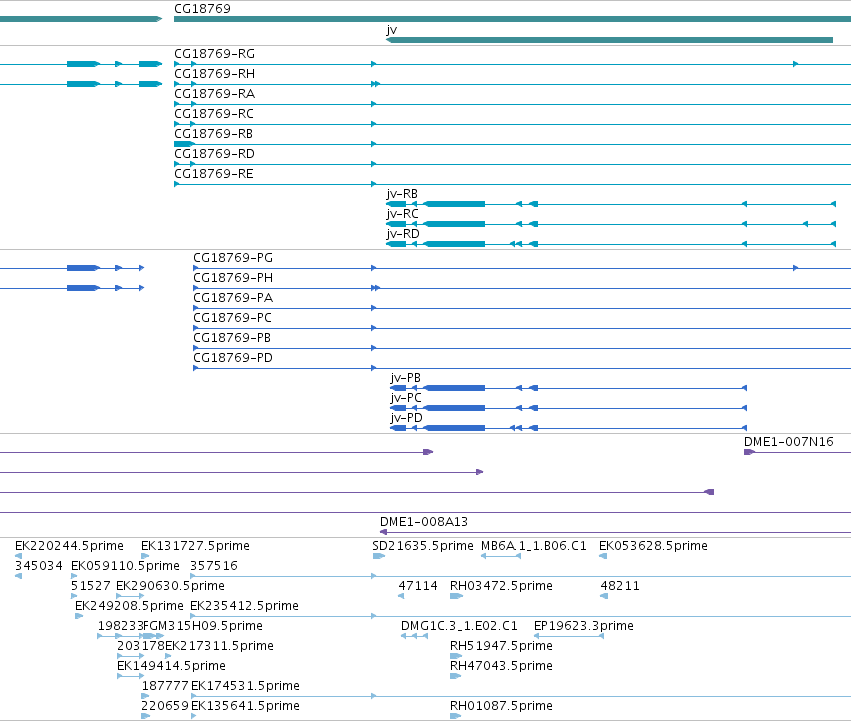Select EST EK174531.5prime

245,686
